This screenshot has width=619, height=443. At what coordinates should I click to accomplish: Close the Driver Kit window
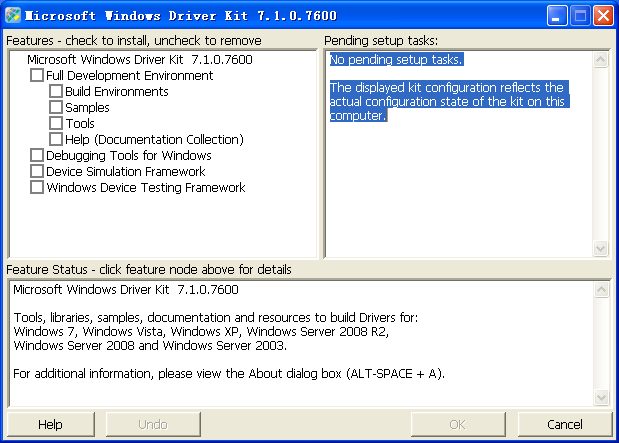pyautogui.click(x=604, y=16)
